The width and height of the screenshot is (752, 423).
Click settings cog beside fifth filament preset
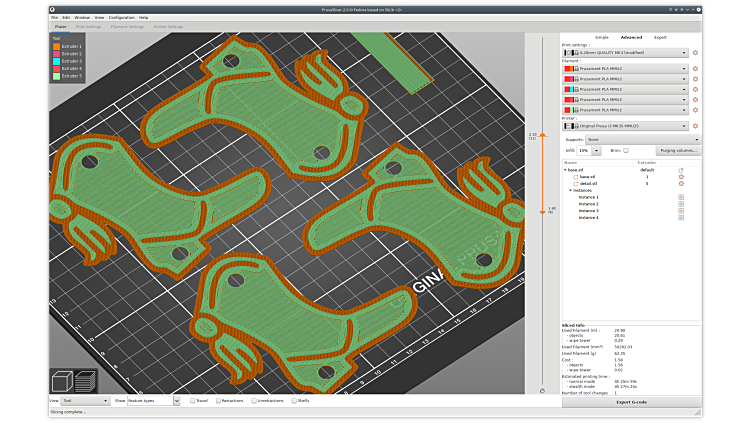[696, 109]
